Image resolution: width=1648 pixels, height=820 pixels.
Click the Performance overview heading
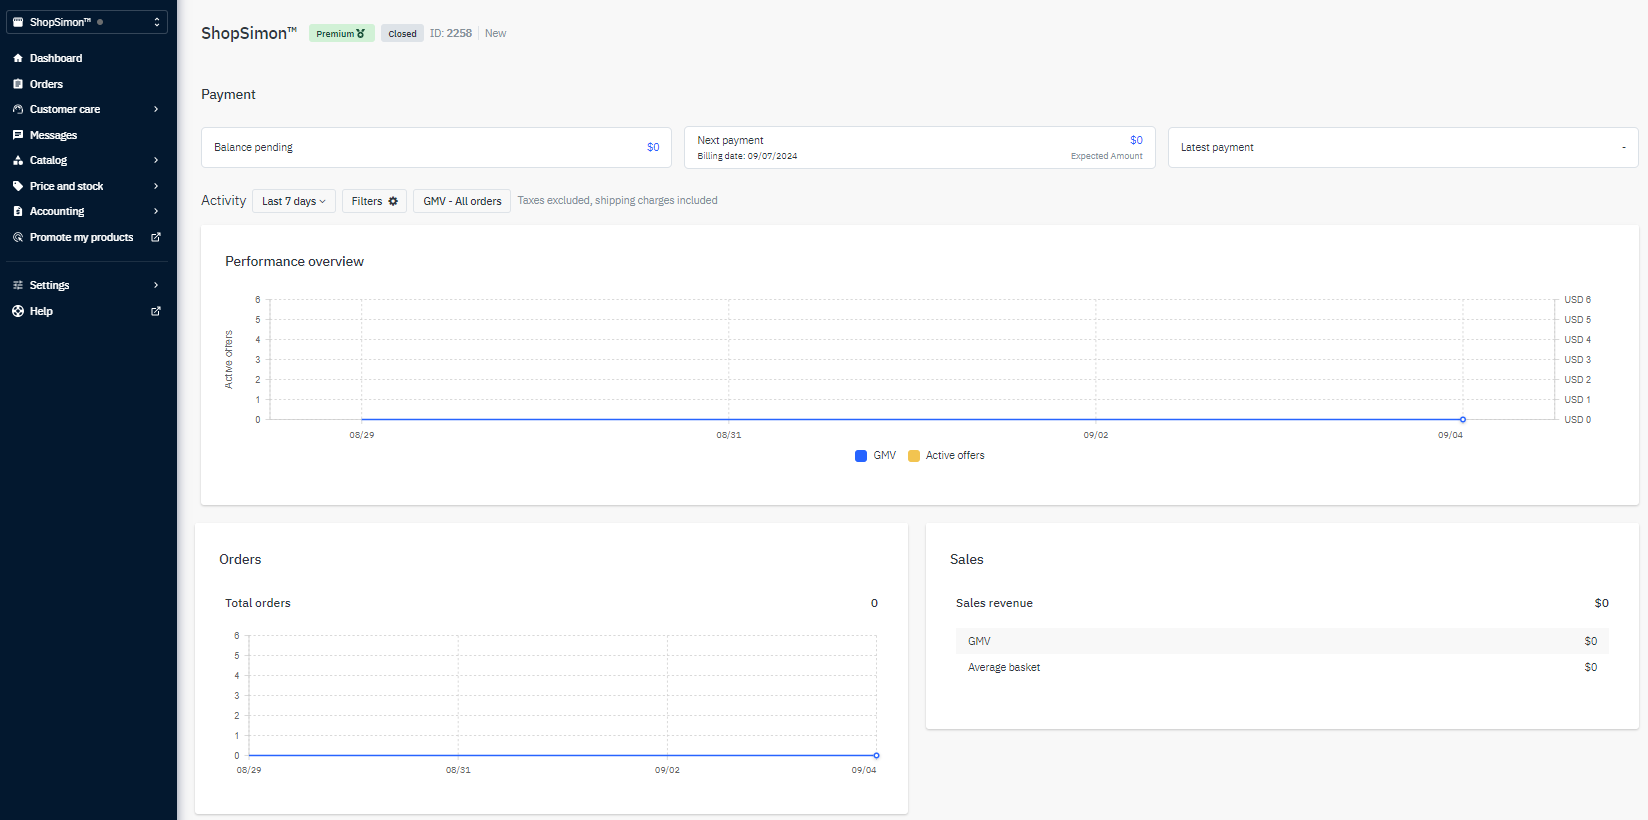(294, 261)
